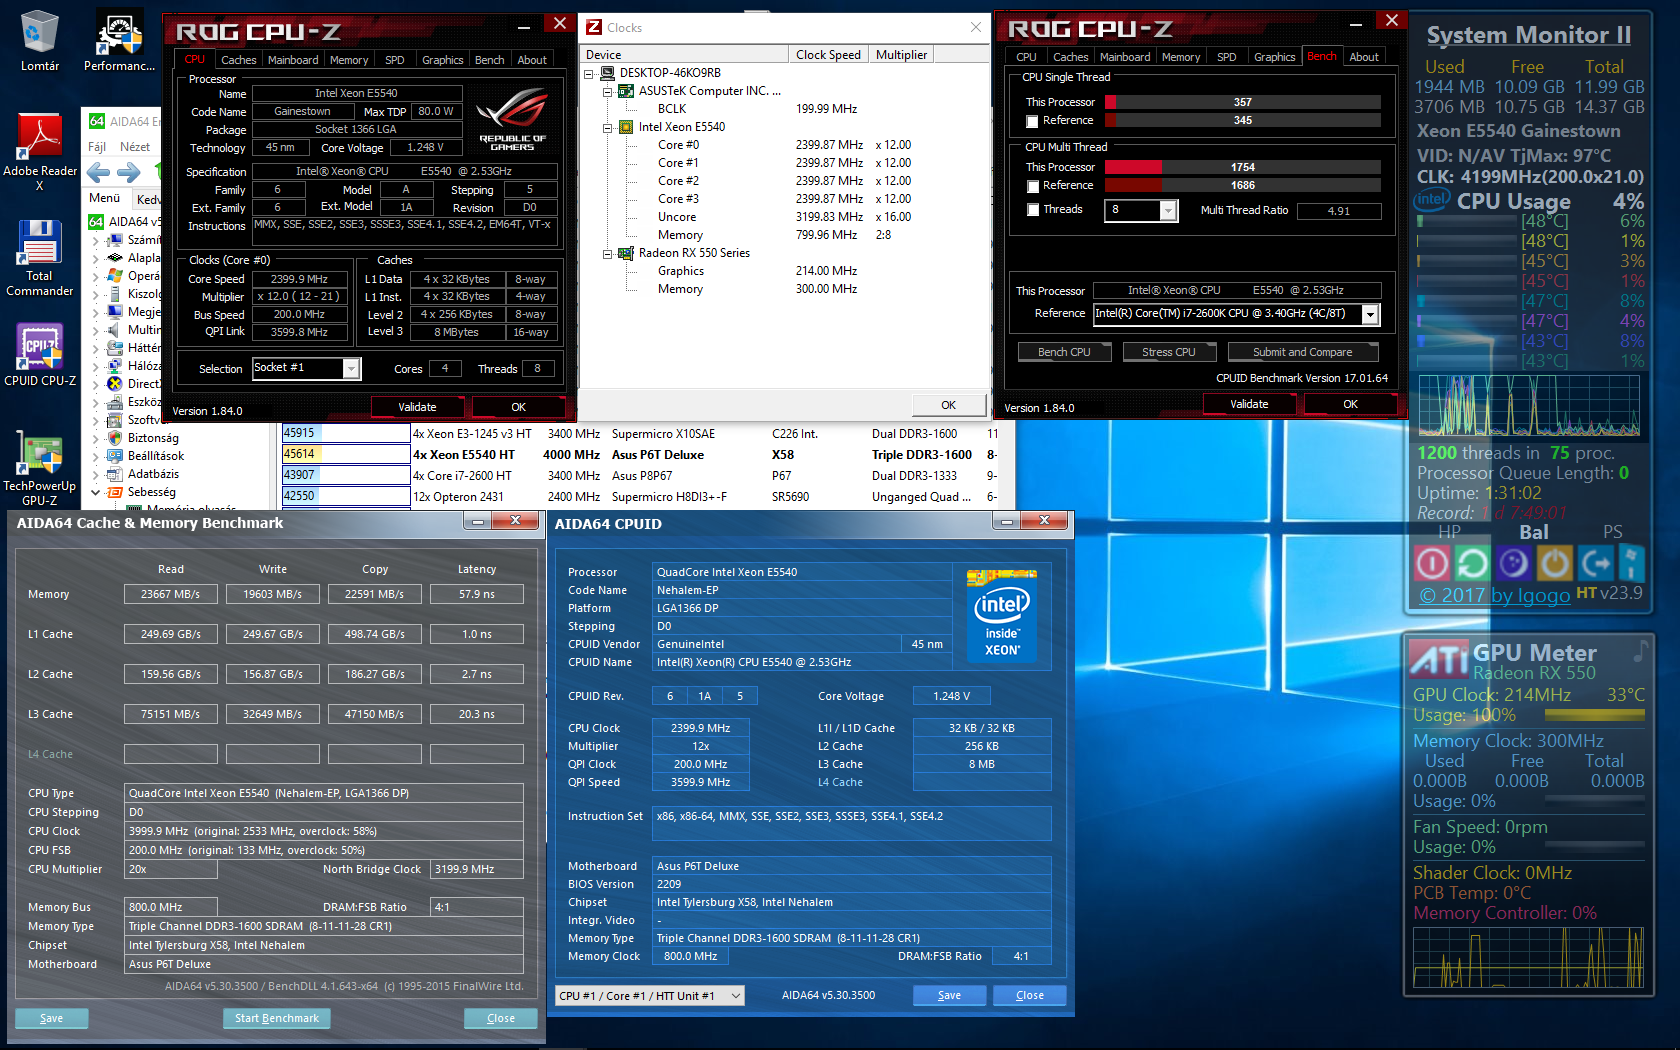Select the Bal power plan label
The height and width of the screenshot is (1050, 1680).
1533,532
